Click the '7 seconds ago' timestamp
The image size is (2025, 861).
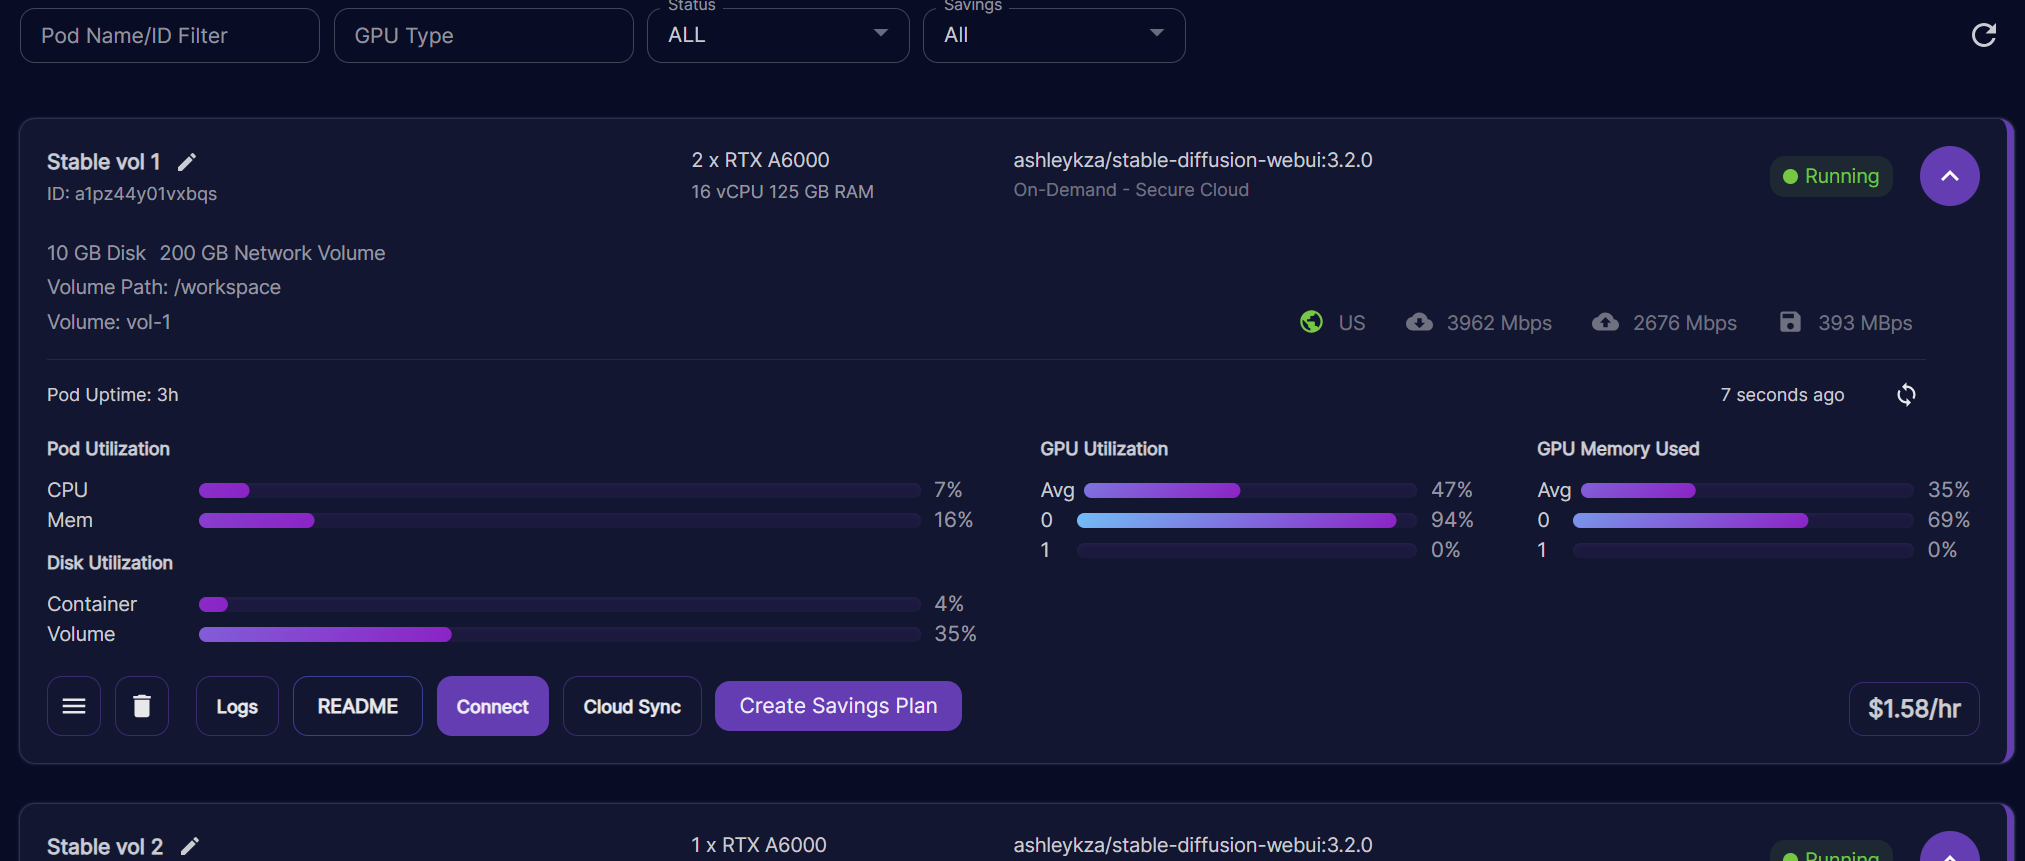coord(1782,395)
